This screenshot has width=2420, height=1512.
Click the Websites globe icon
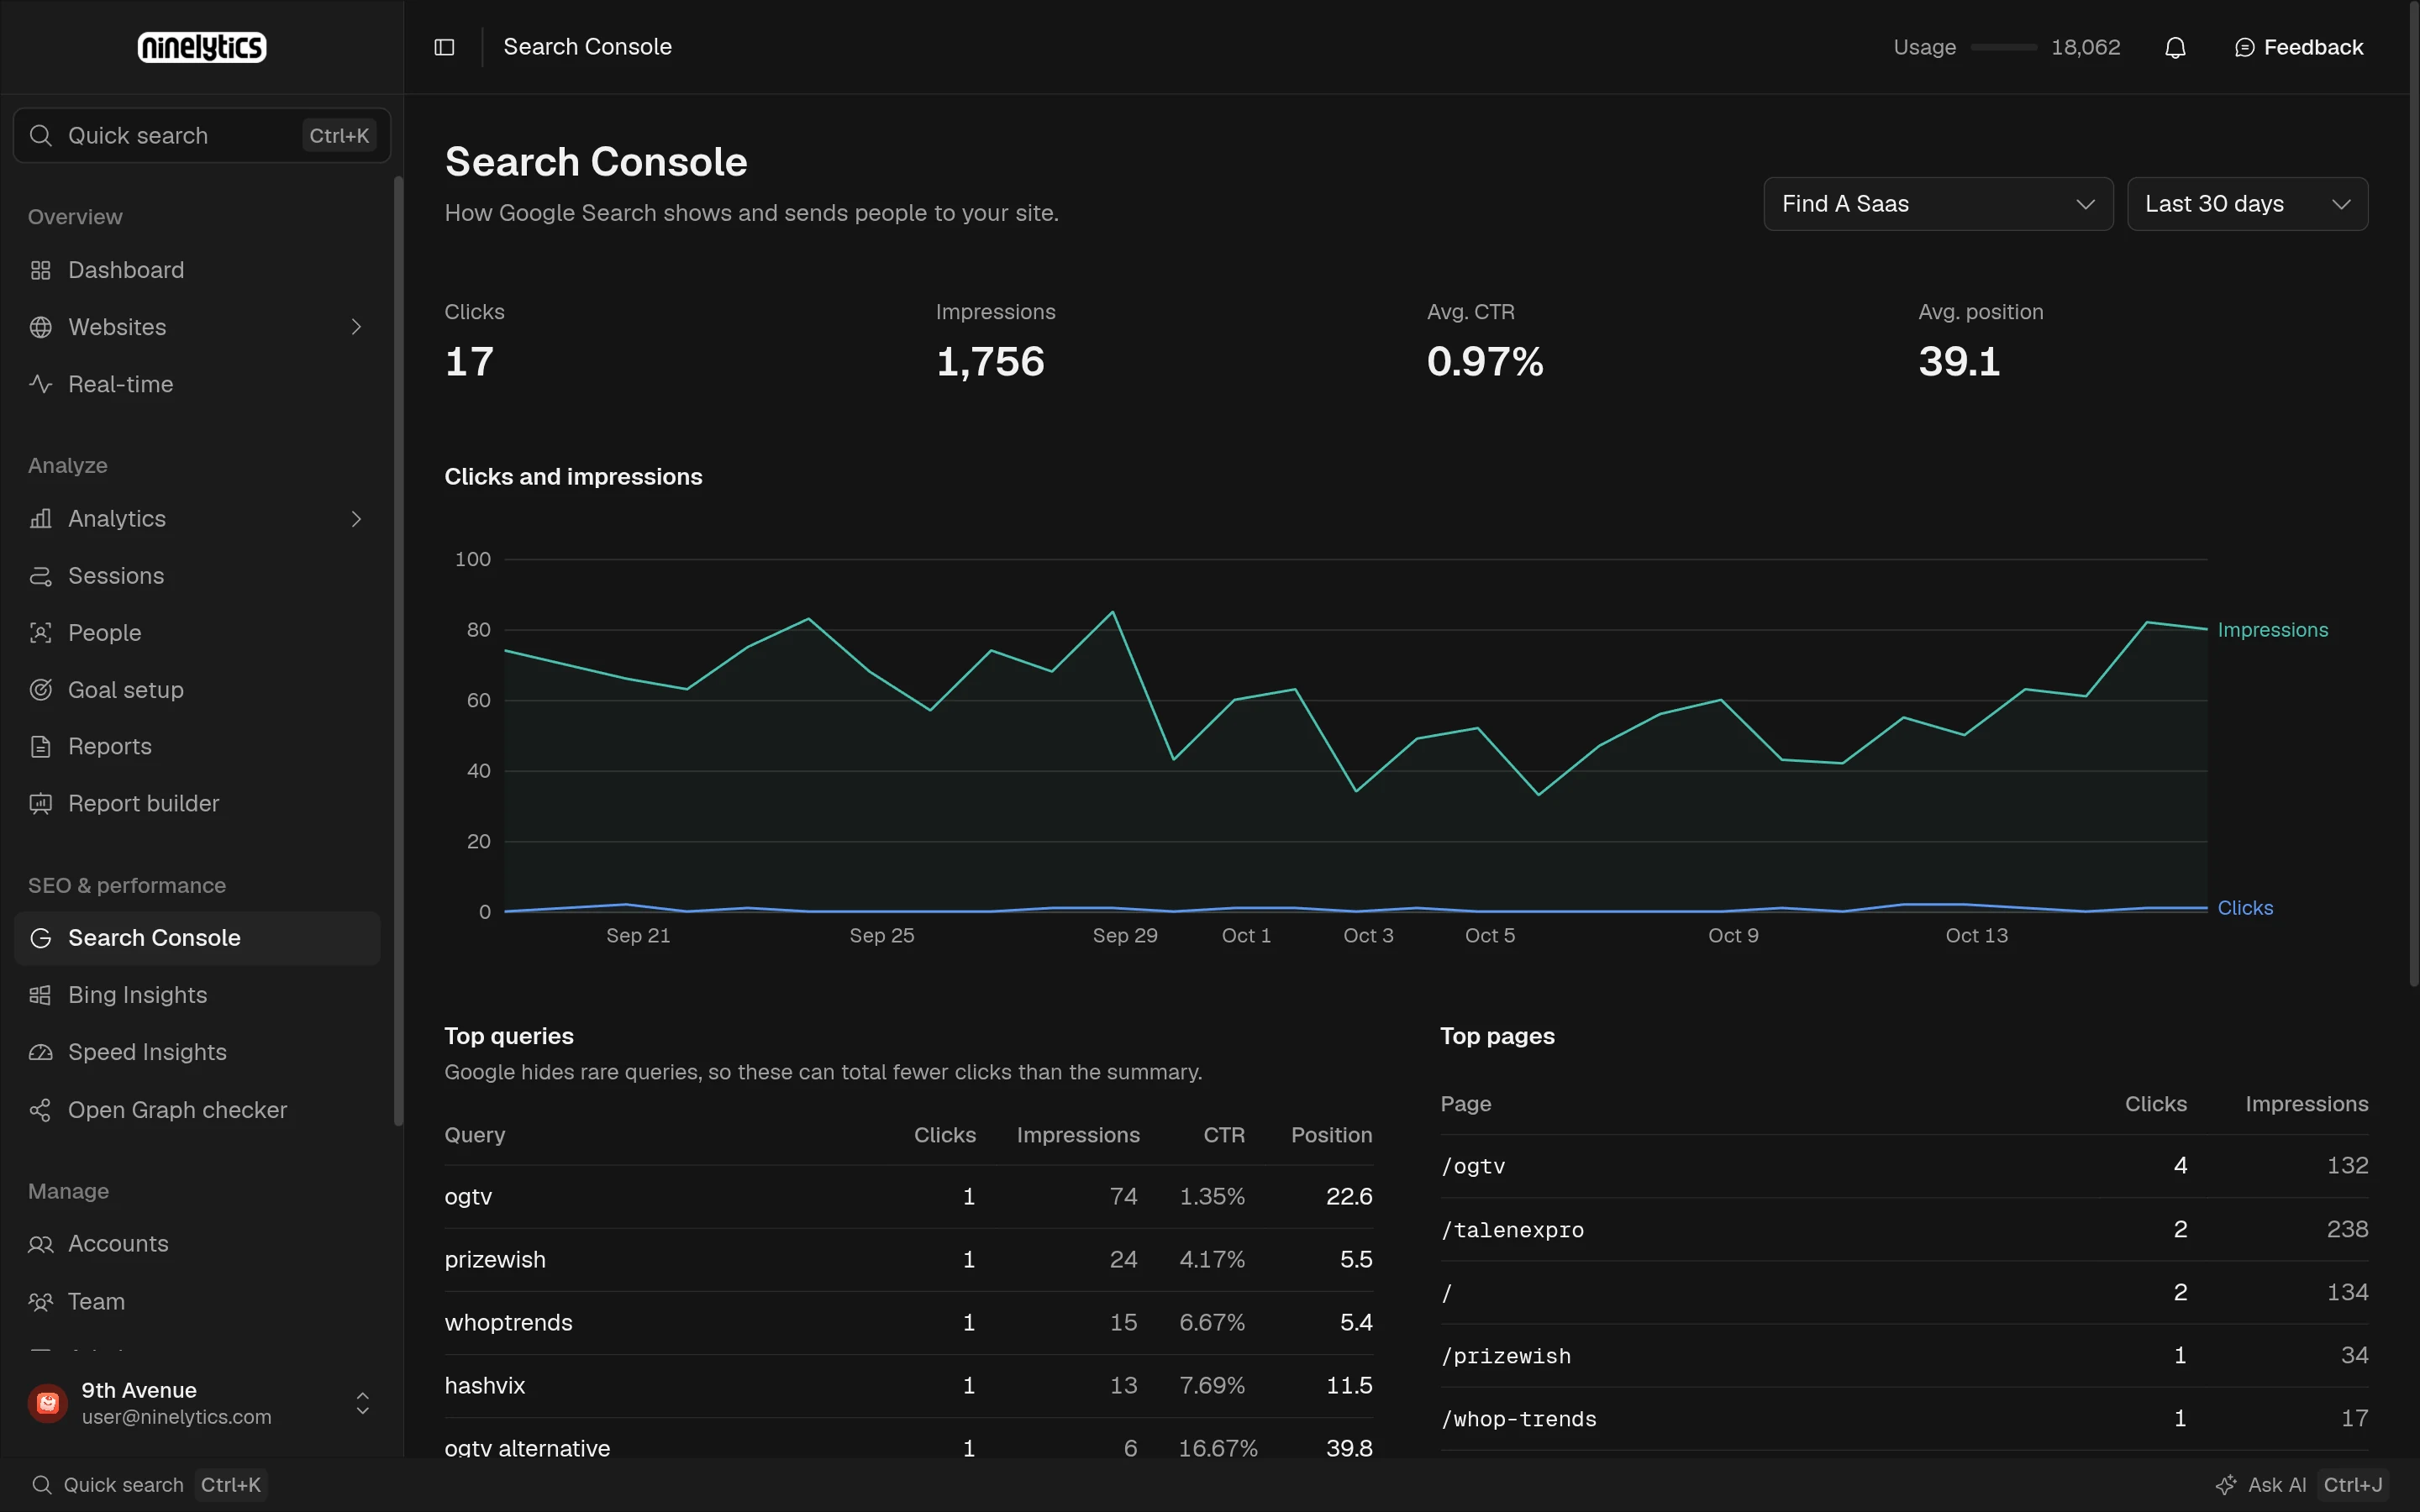40,327
